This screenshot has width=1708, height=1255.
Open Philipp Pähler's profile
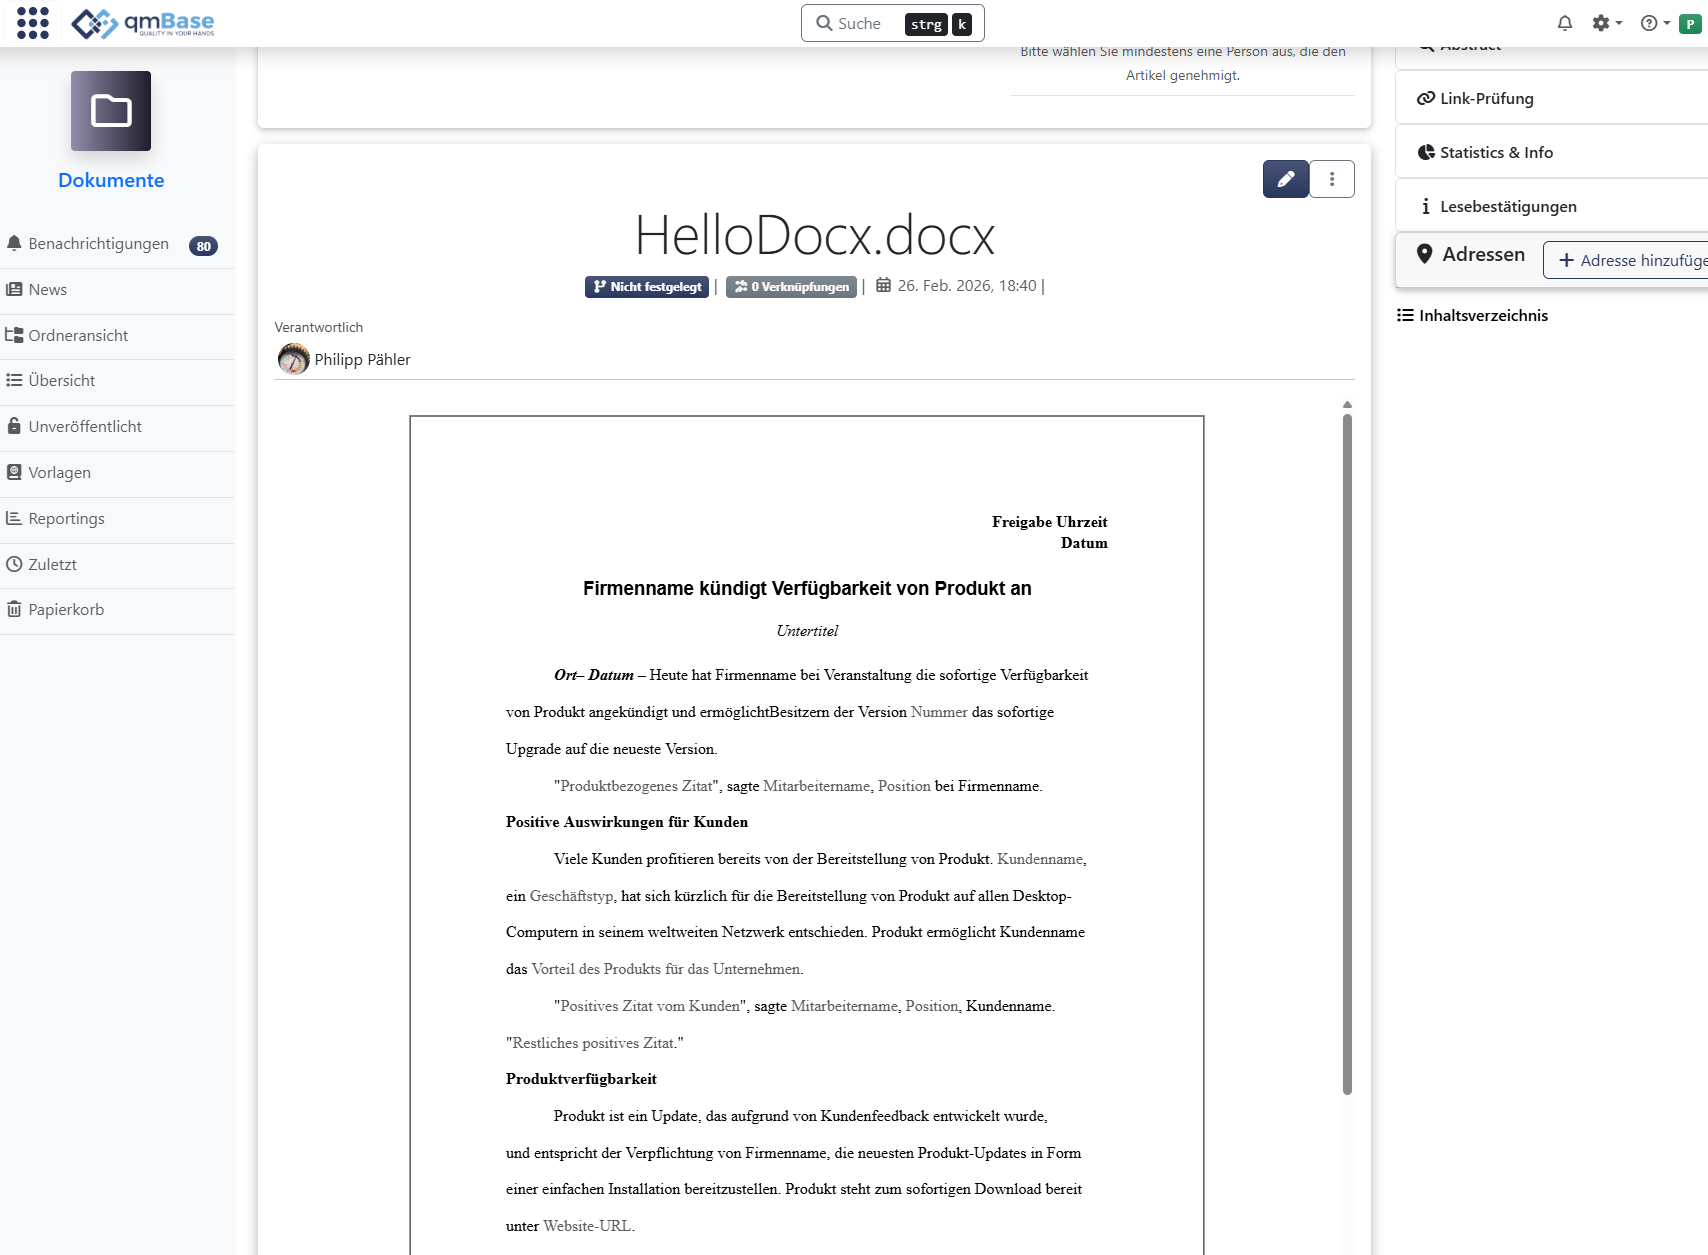click(x=361, y=359)
